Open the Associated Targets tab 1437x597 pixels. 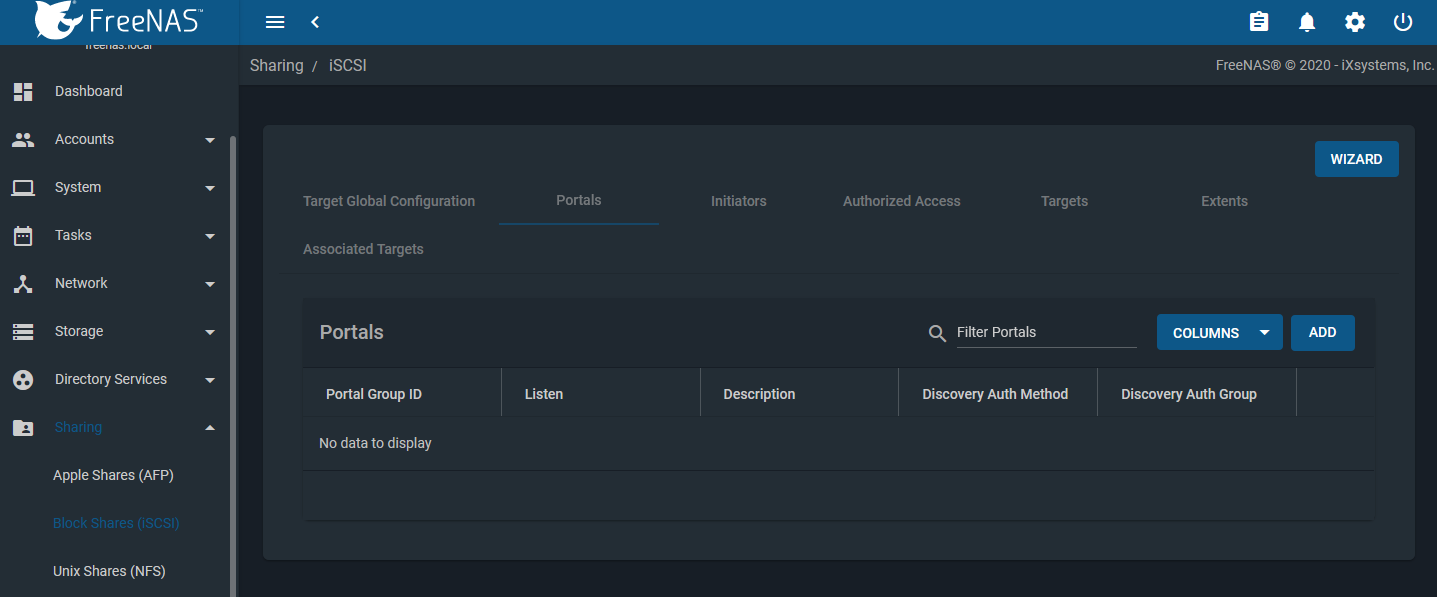point(363,249)
